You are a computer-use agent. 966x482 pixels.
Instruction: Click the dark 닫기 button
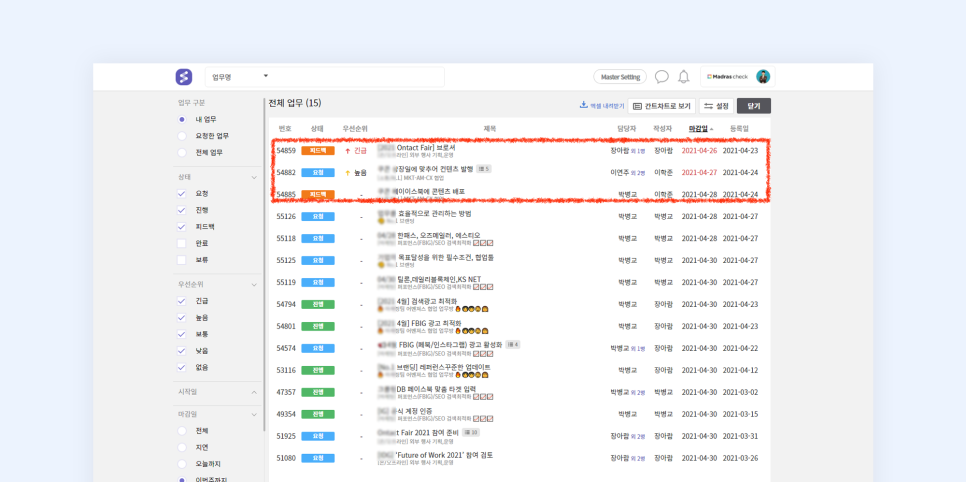[753, 106]
